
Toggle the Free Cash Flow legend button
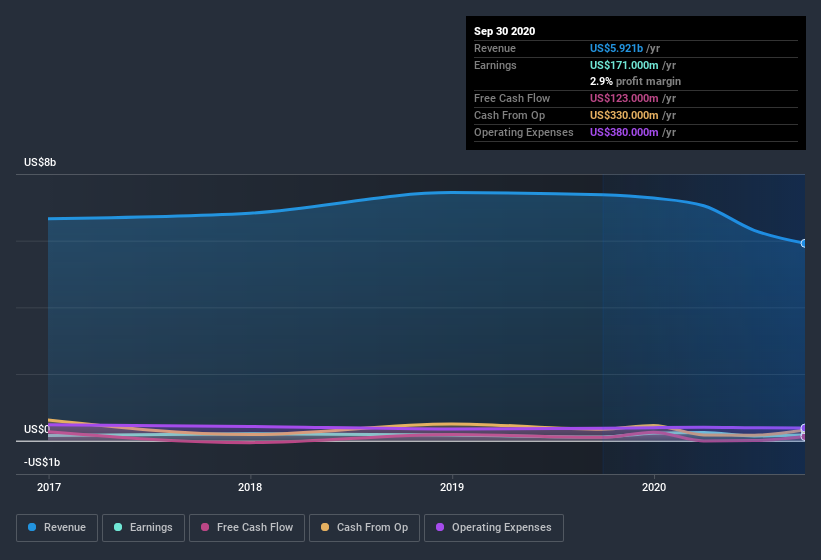[x=247, y=528]
